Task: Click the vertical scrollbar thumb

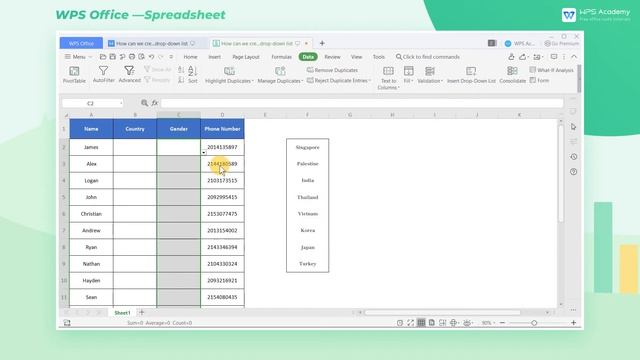Action: (x=561, y=173)
